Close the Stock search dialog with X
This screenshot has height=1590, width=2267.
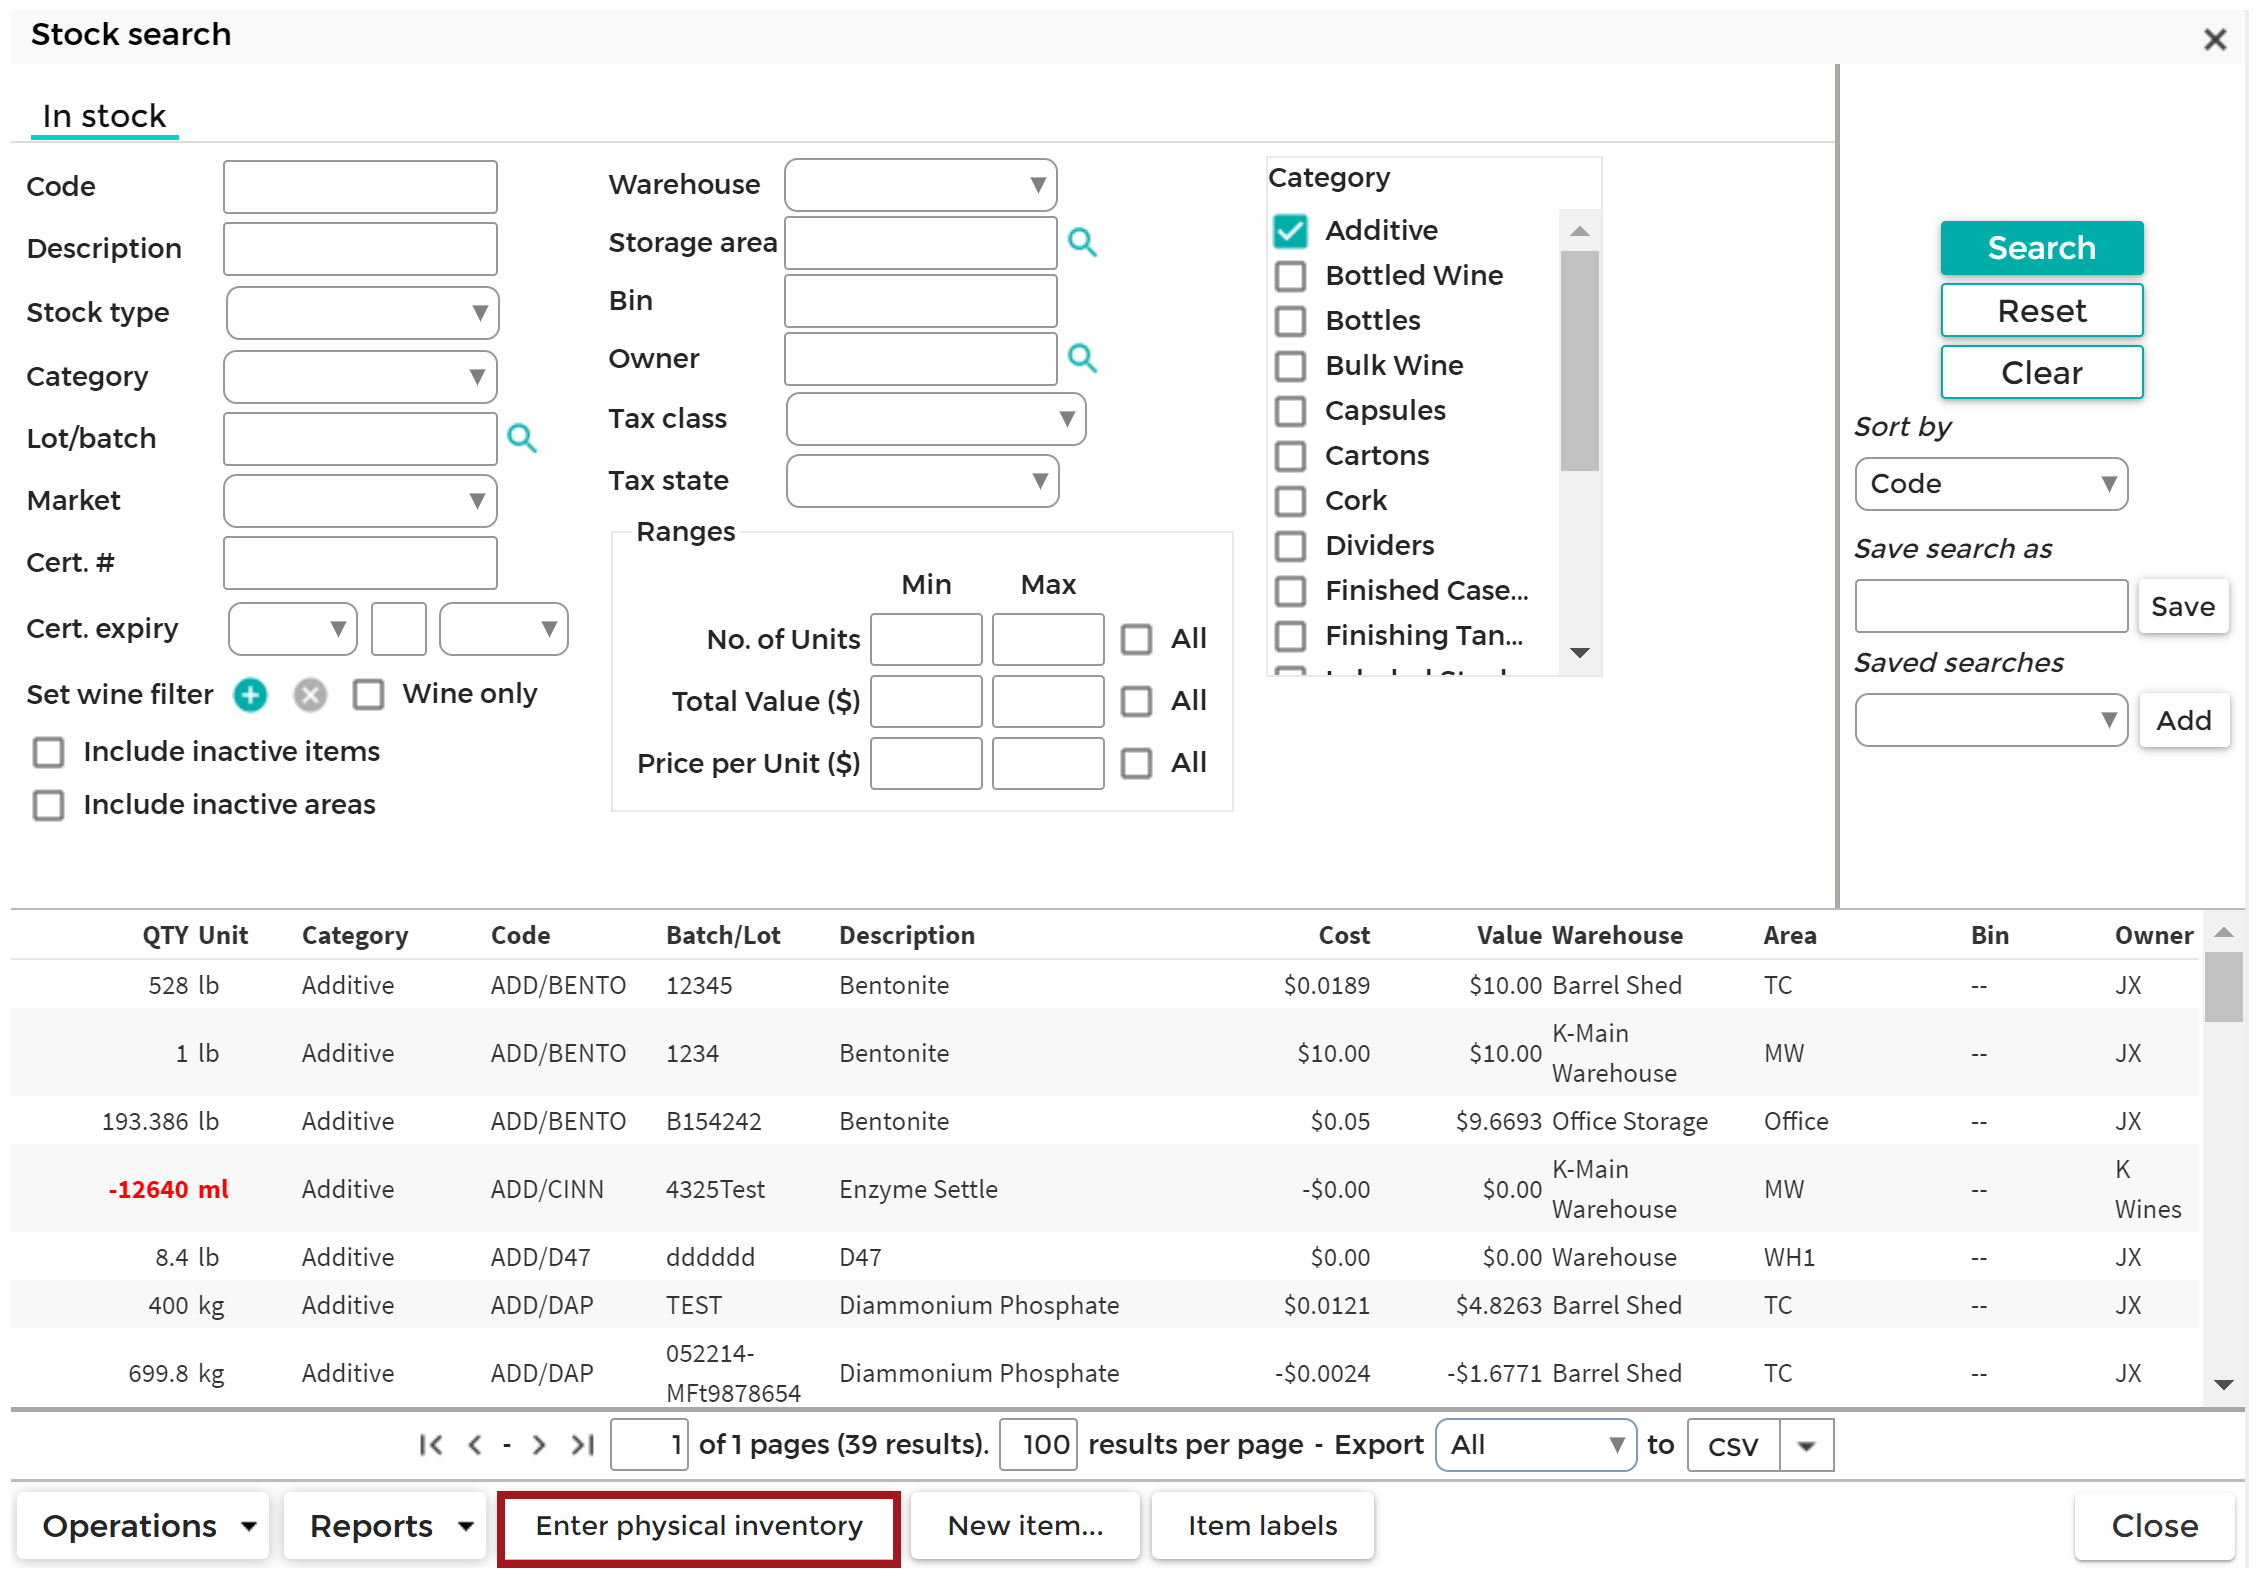(x=2215, y=39)
